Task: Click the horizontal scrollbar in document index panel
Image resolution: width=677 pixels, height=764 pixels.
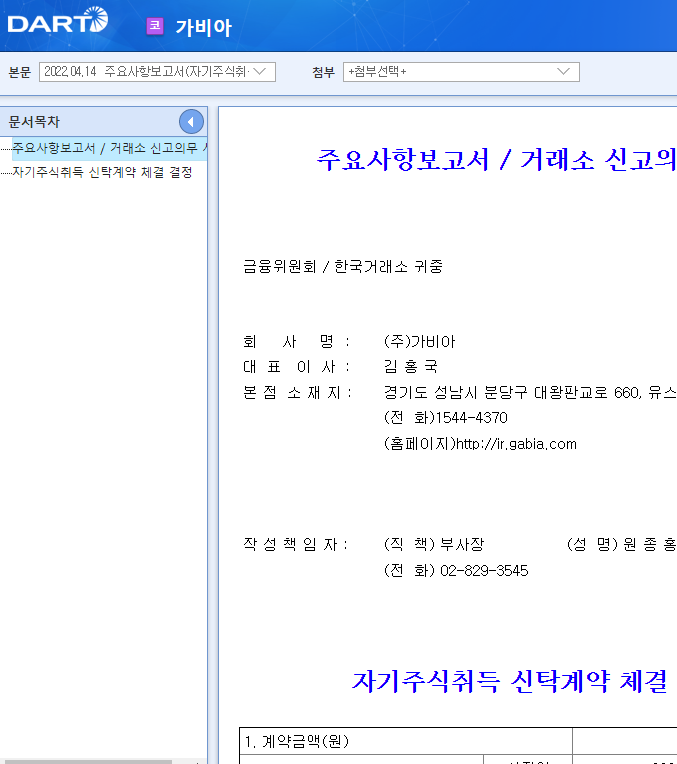Action: [88, 761]
